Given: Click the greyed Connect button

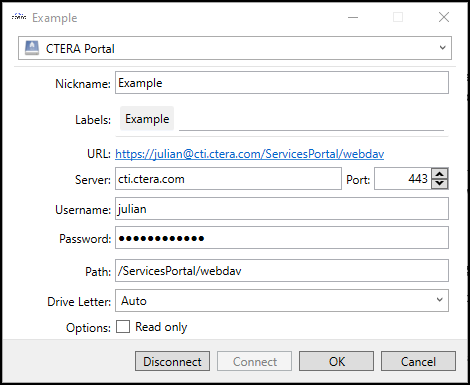Looking at the screenshot, I should point(254,361).
